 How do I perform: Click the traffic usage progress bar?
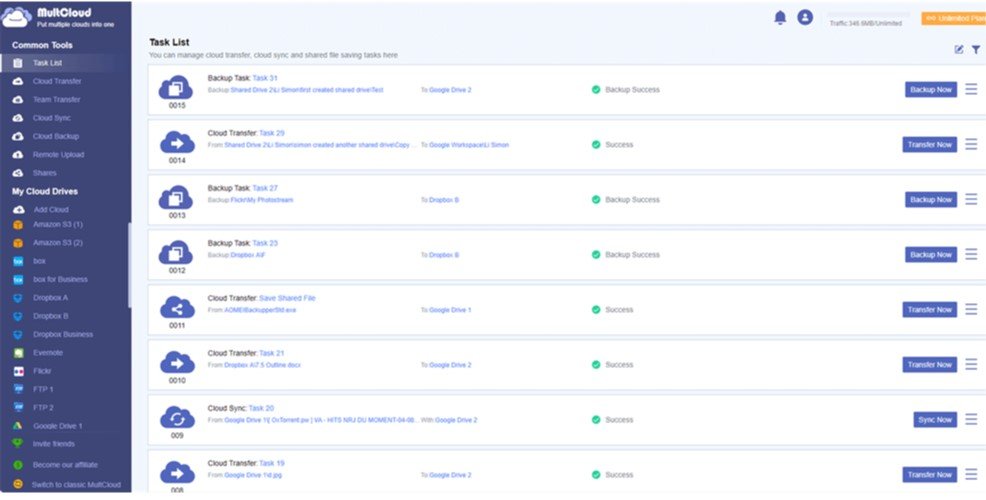point(868,14)
